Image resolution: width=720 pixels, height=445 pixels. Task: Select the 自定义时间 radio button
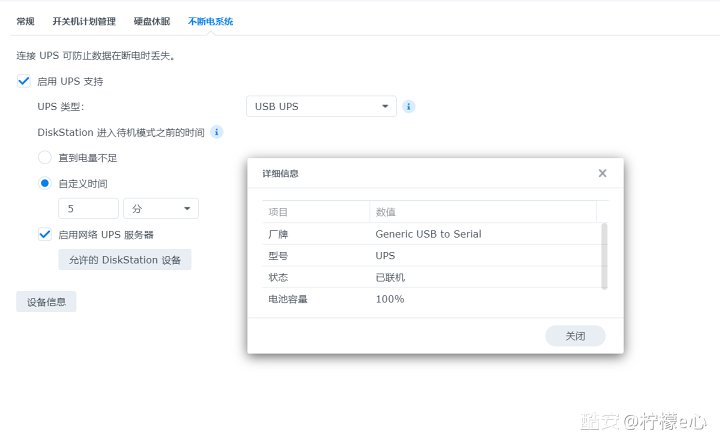[45, 183]
